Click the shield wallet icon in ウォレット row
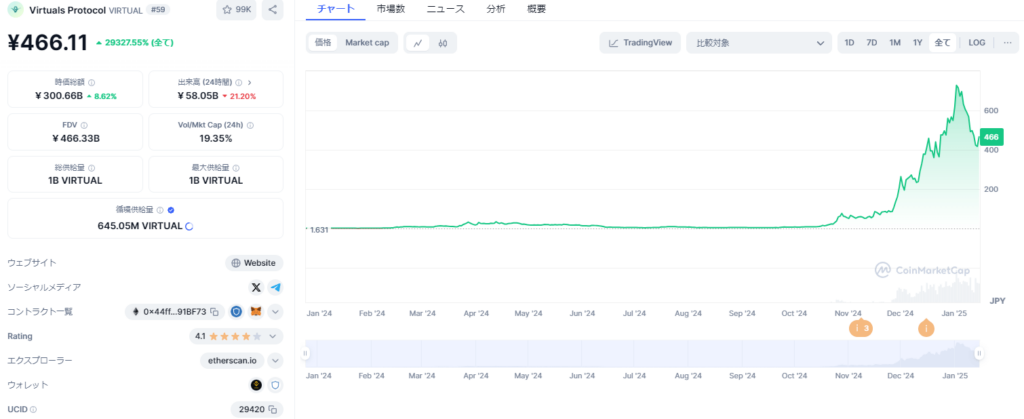Screen dimensions: 1024x419 coord(276,385)
